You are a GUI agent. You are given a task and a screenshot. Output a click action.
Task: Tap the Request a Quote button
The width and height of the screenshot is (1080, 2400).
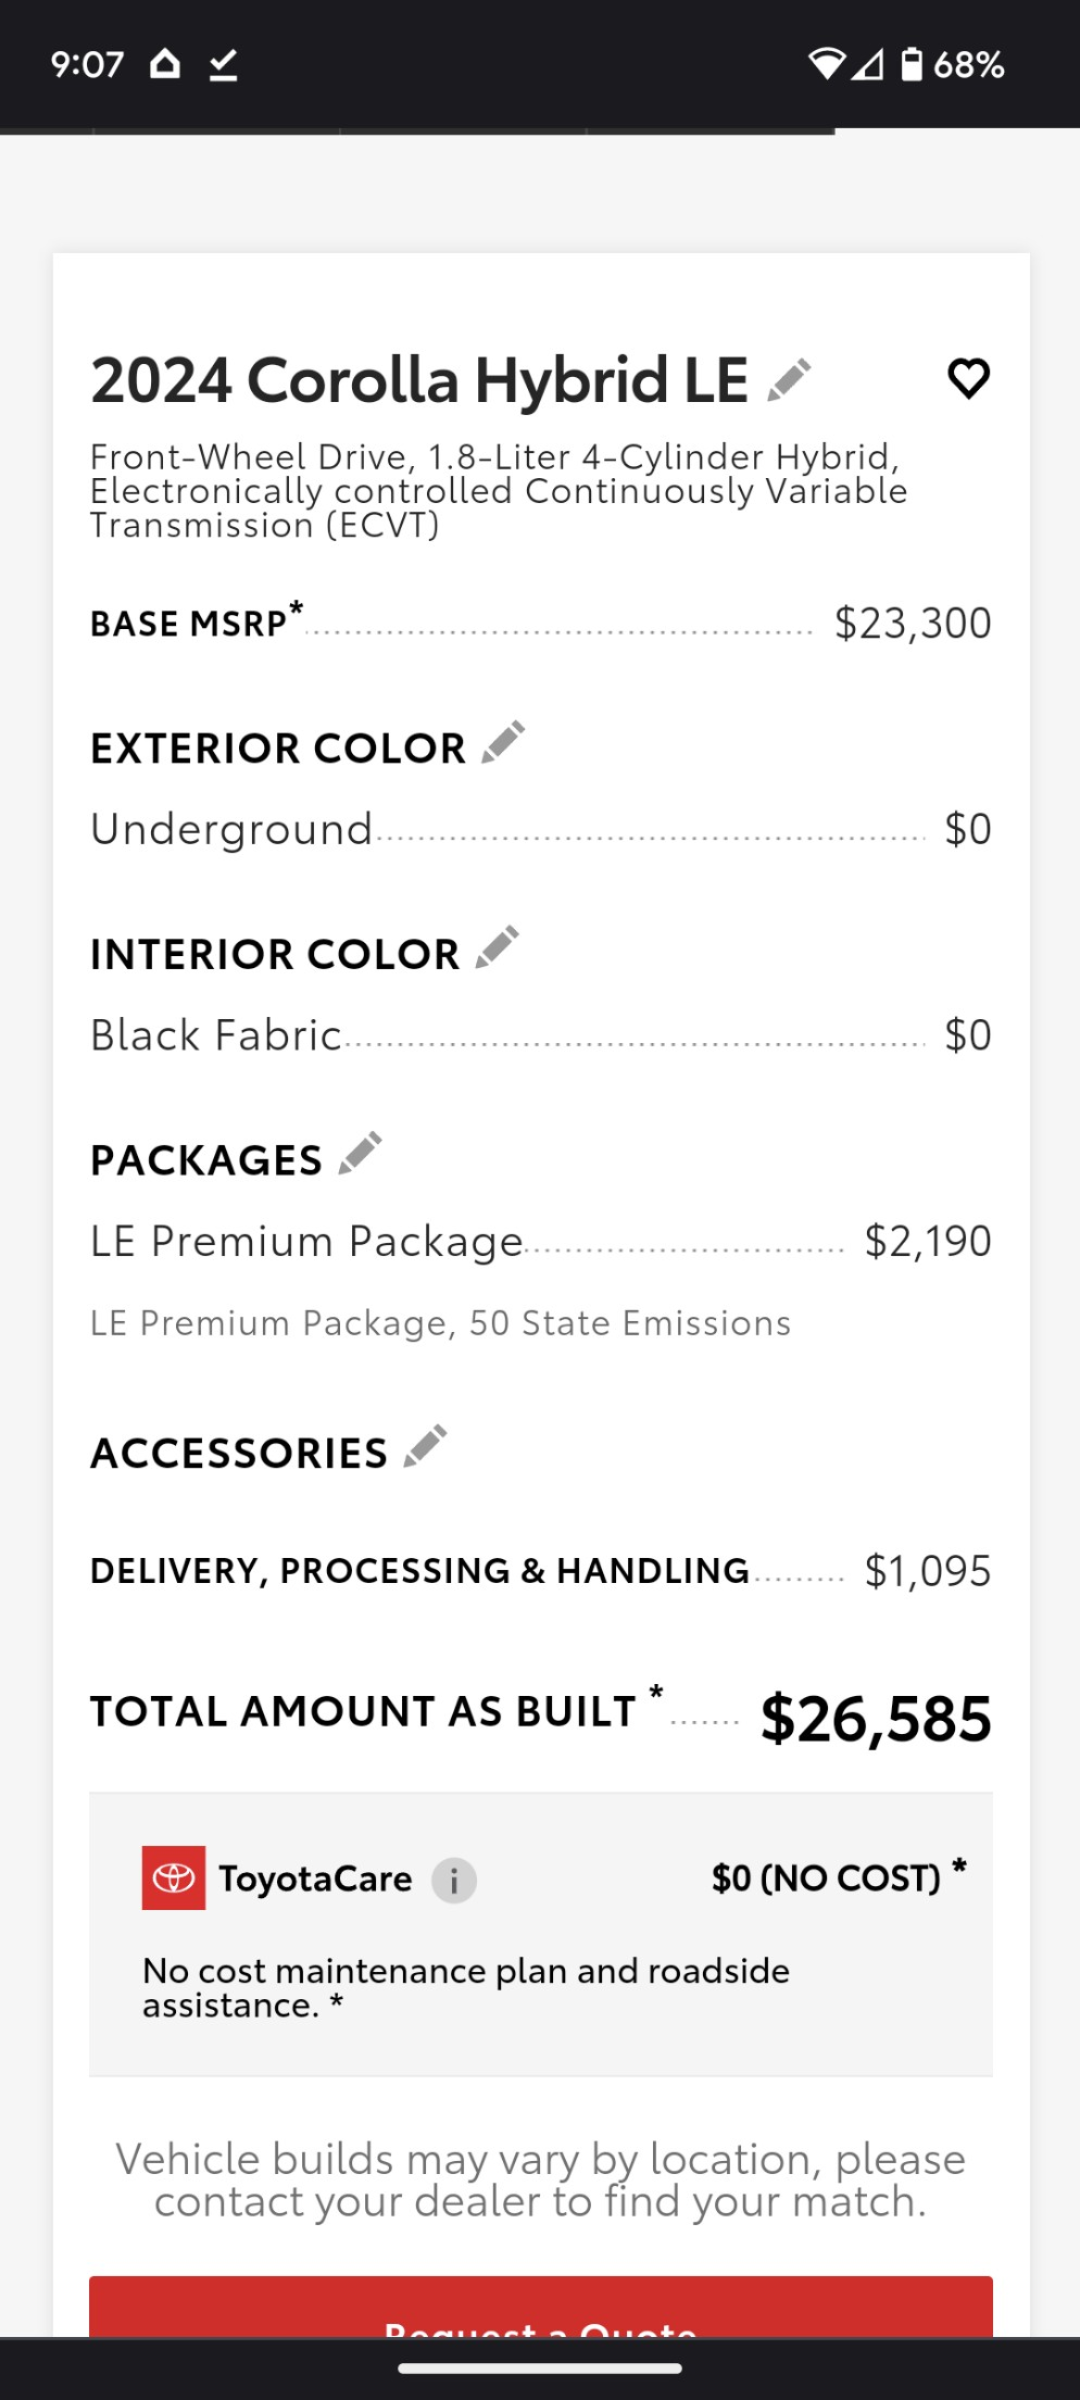point(541,2306)
